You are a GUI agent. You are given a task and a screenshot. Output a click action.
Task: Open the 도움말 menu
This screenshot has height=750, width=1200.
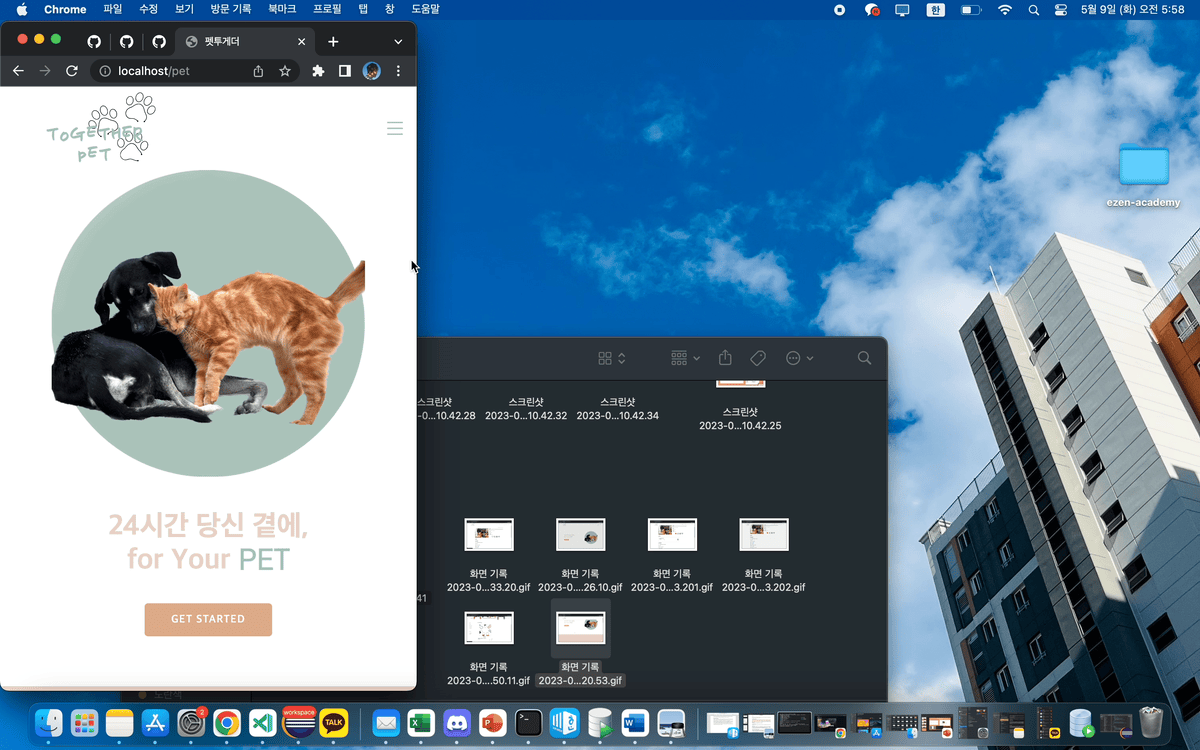426,9
